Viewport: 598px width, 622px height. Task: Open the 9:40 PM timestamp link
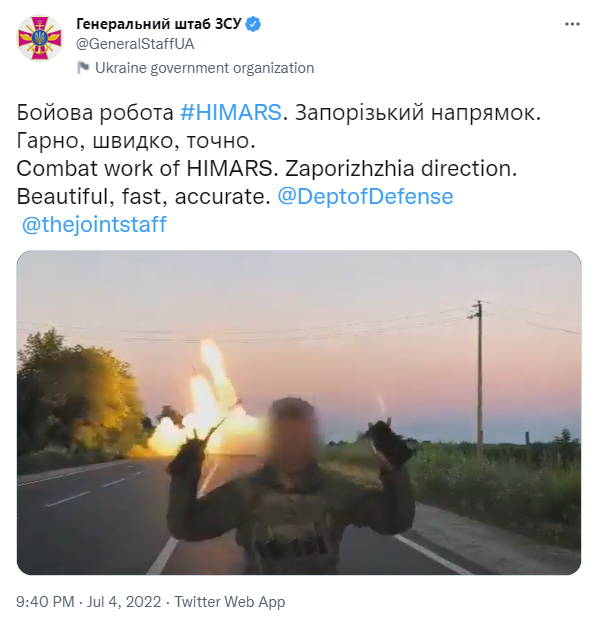[x=45, y=601]
